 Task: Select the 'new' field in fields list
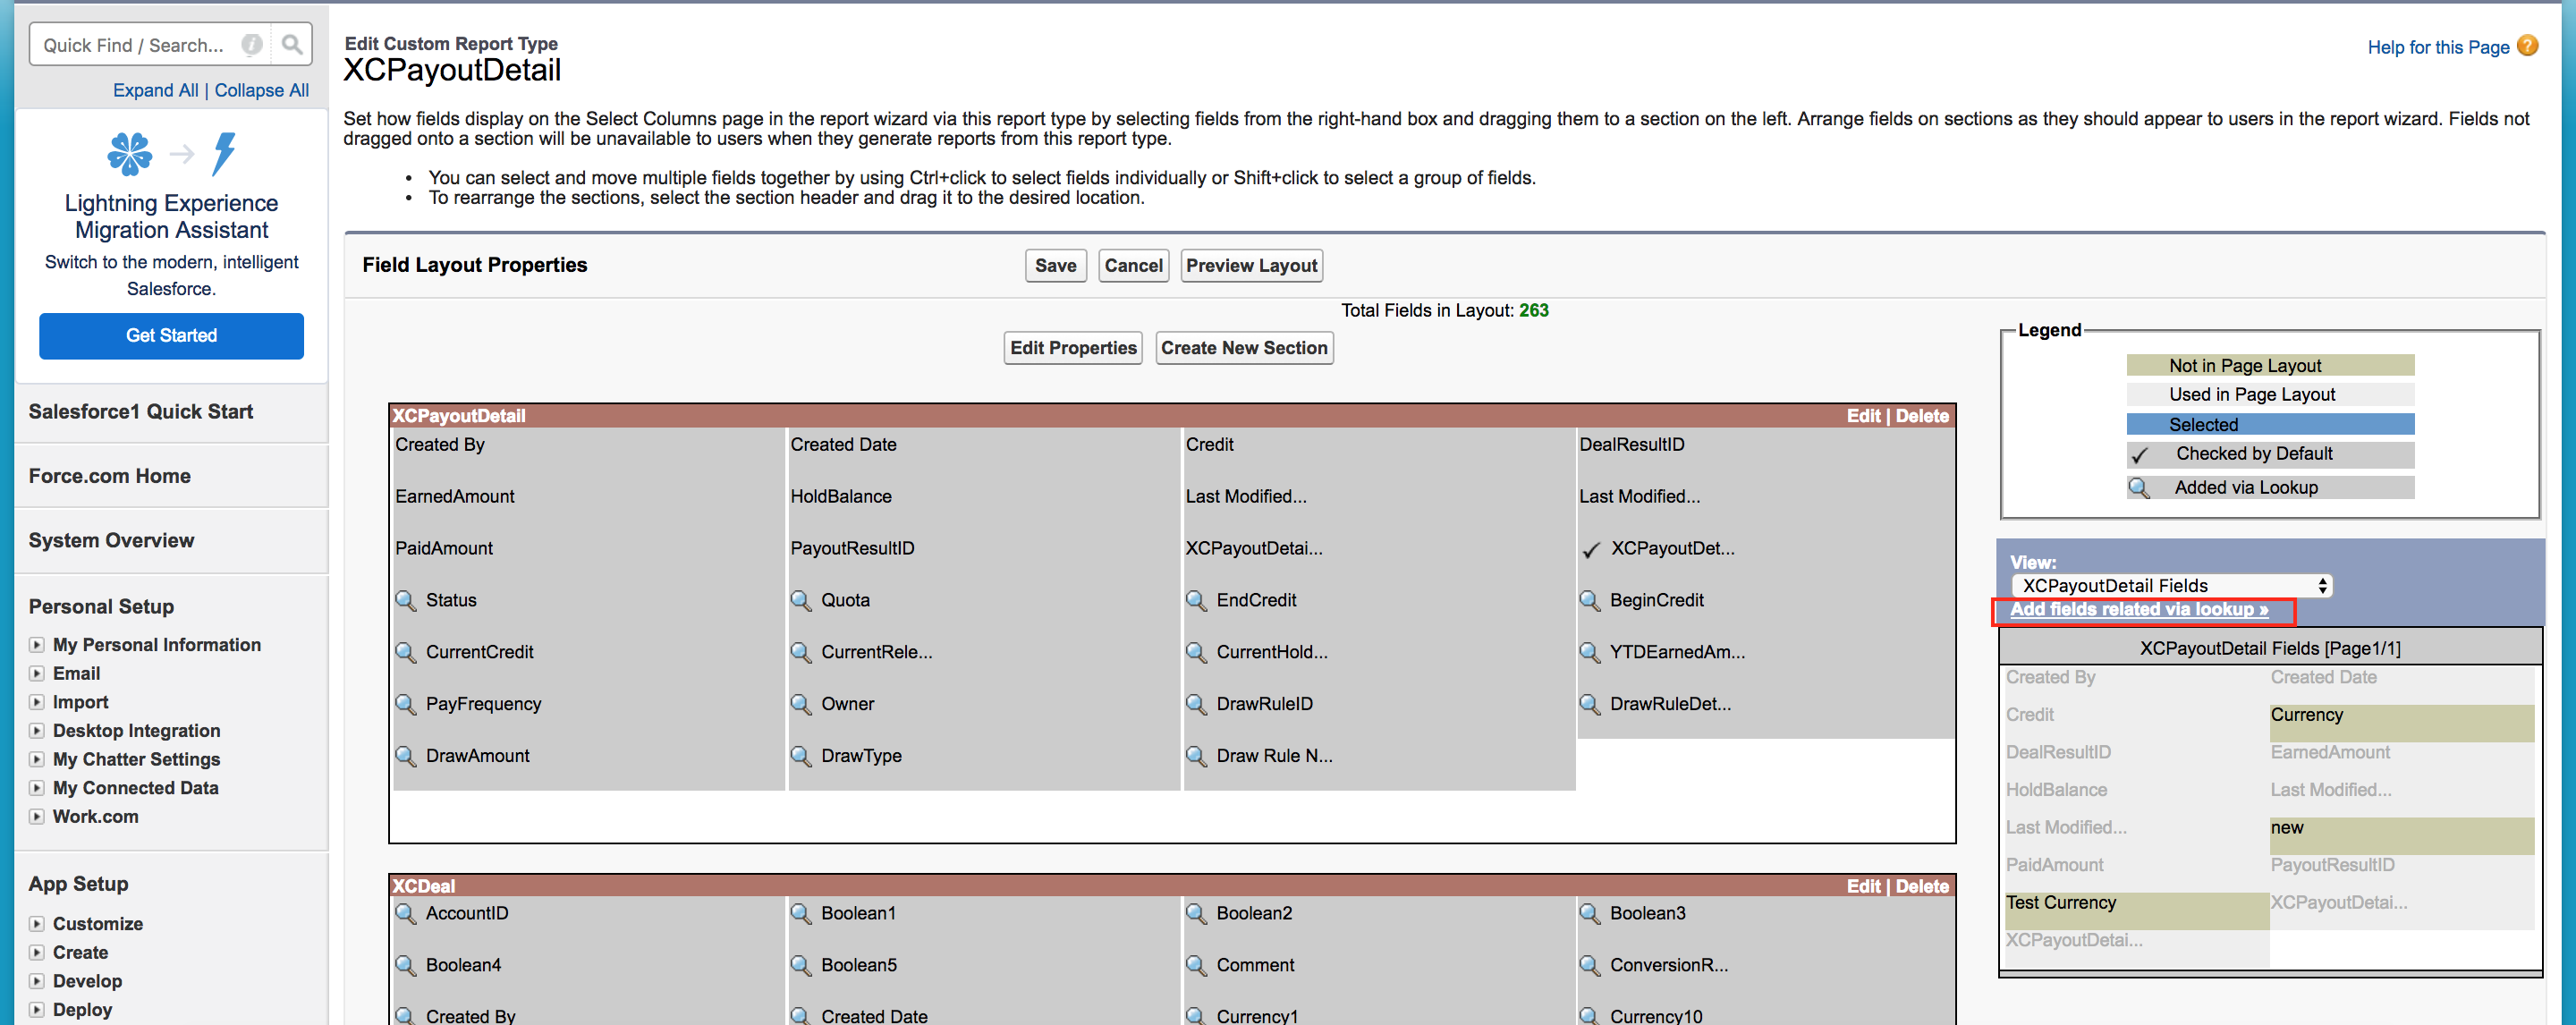click(x=2402, y=836)
